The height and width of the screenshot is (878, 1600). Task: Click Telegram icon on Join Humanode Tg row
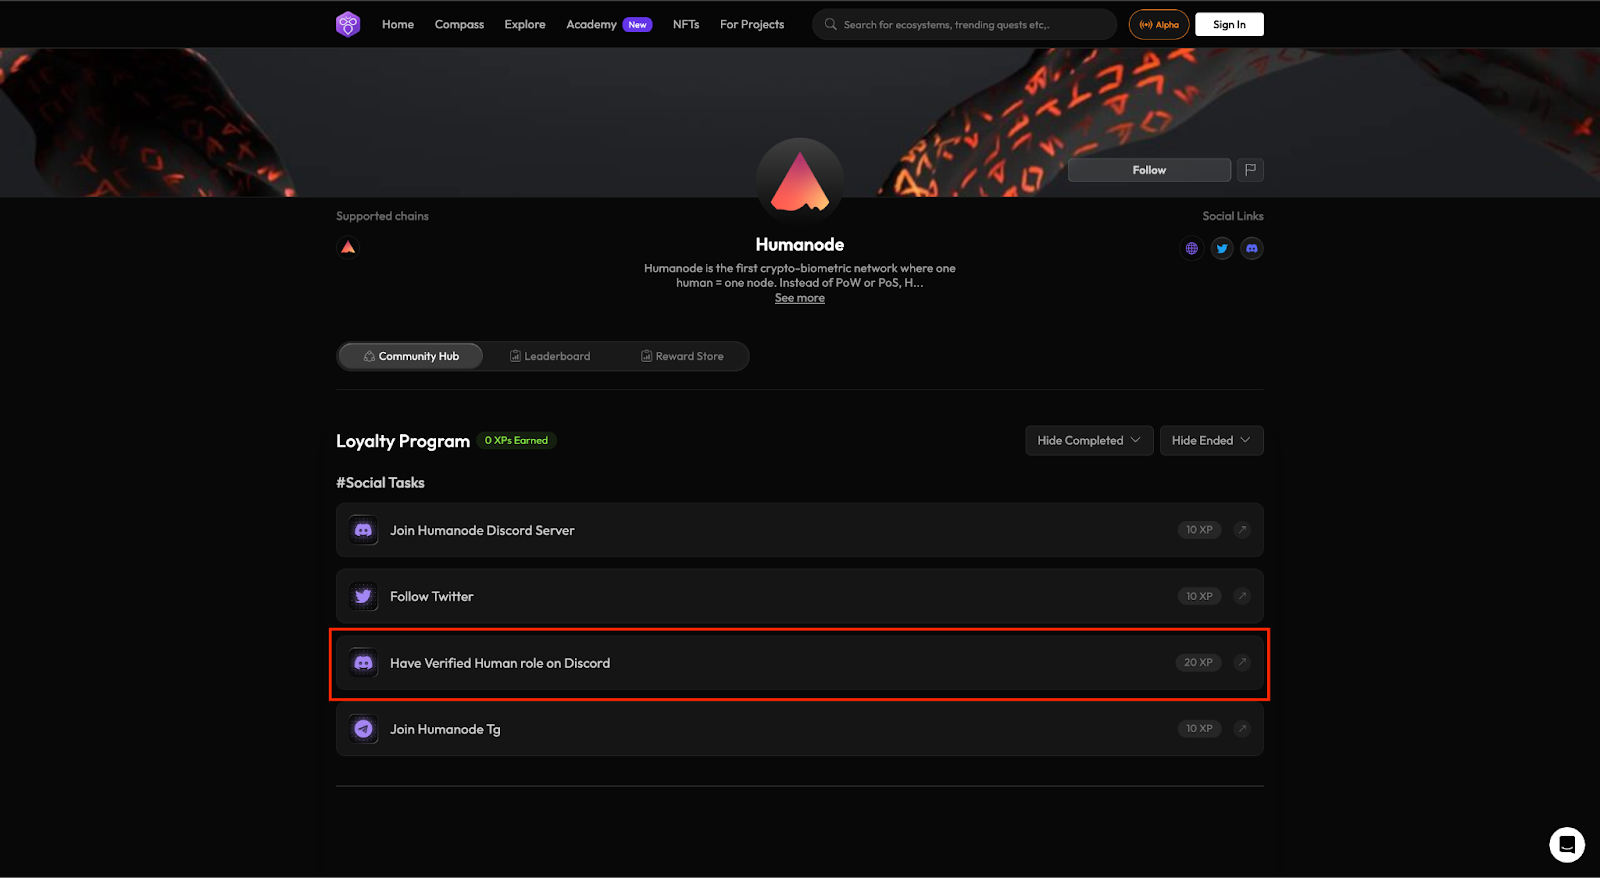(x=364, y=729)
